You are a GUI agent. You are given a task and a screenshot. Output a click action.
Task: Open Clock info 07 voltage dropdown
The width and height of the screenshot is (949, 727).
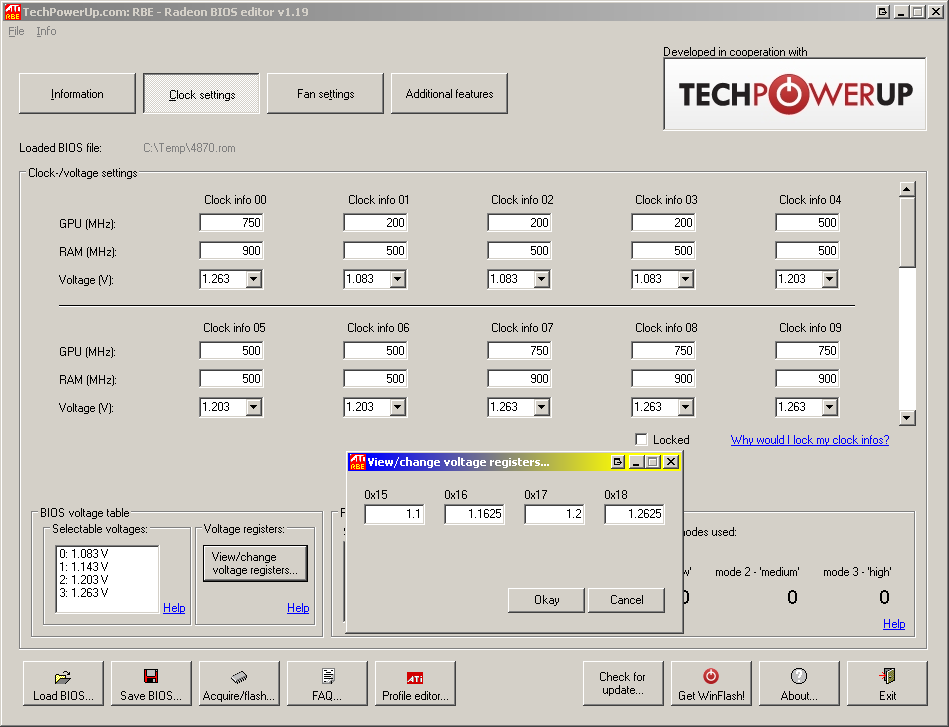pos(542,407)
